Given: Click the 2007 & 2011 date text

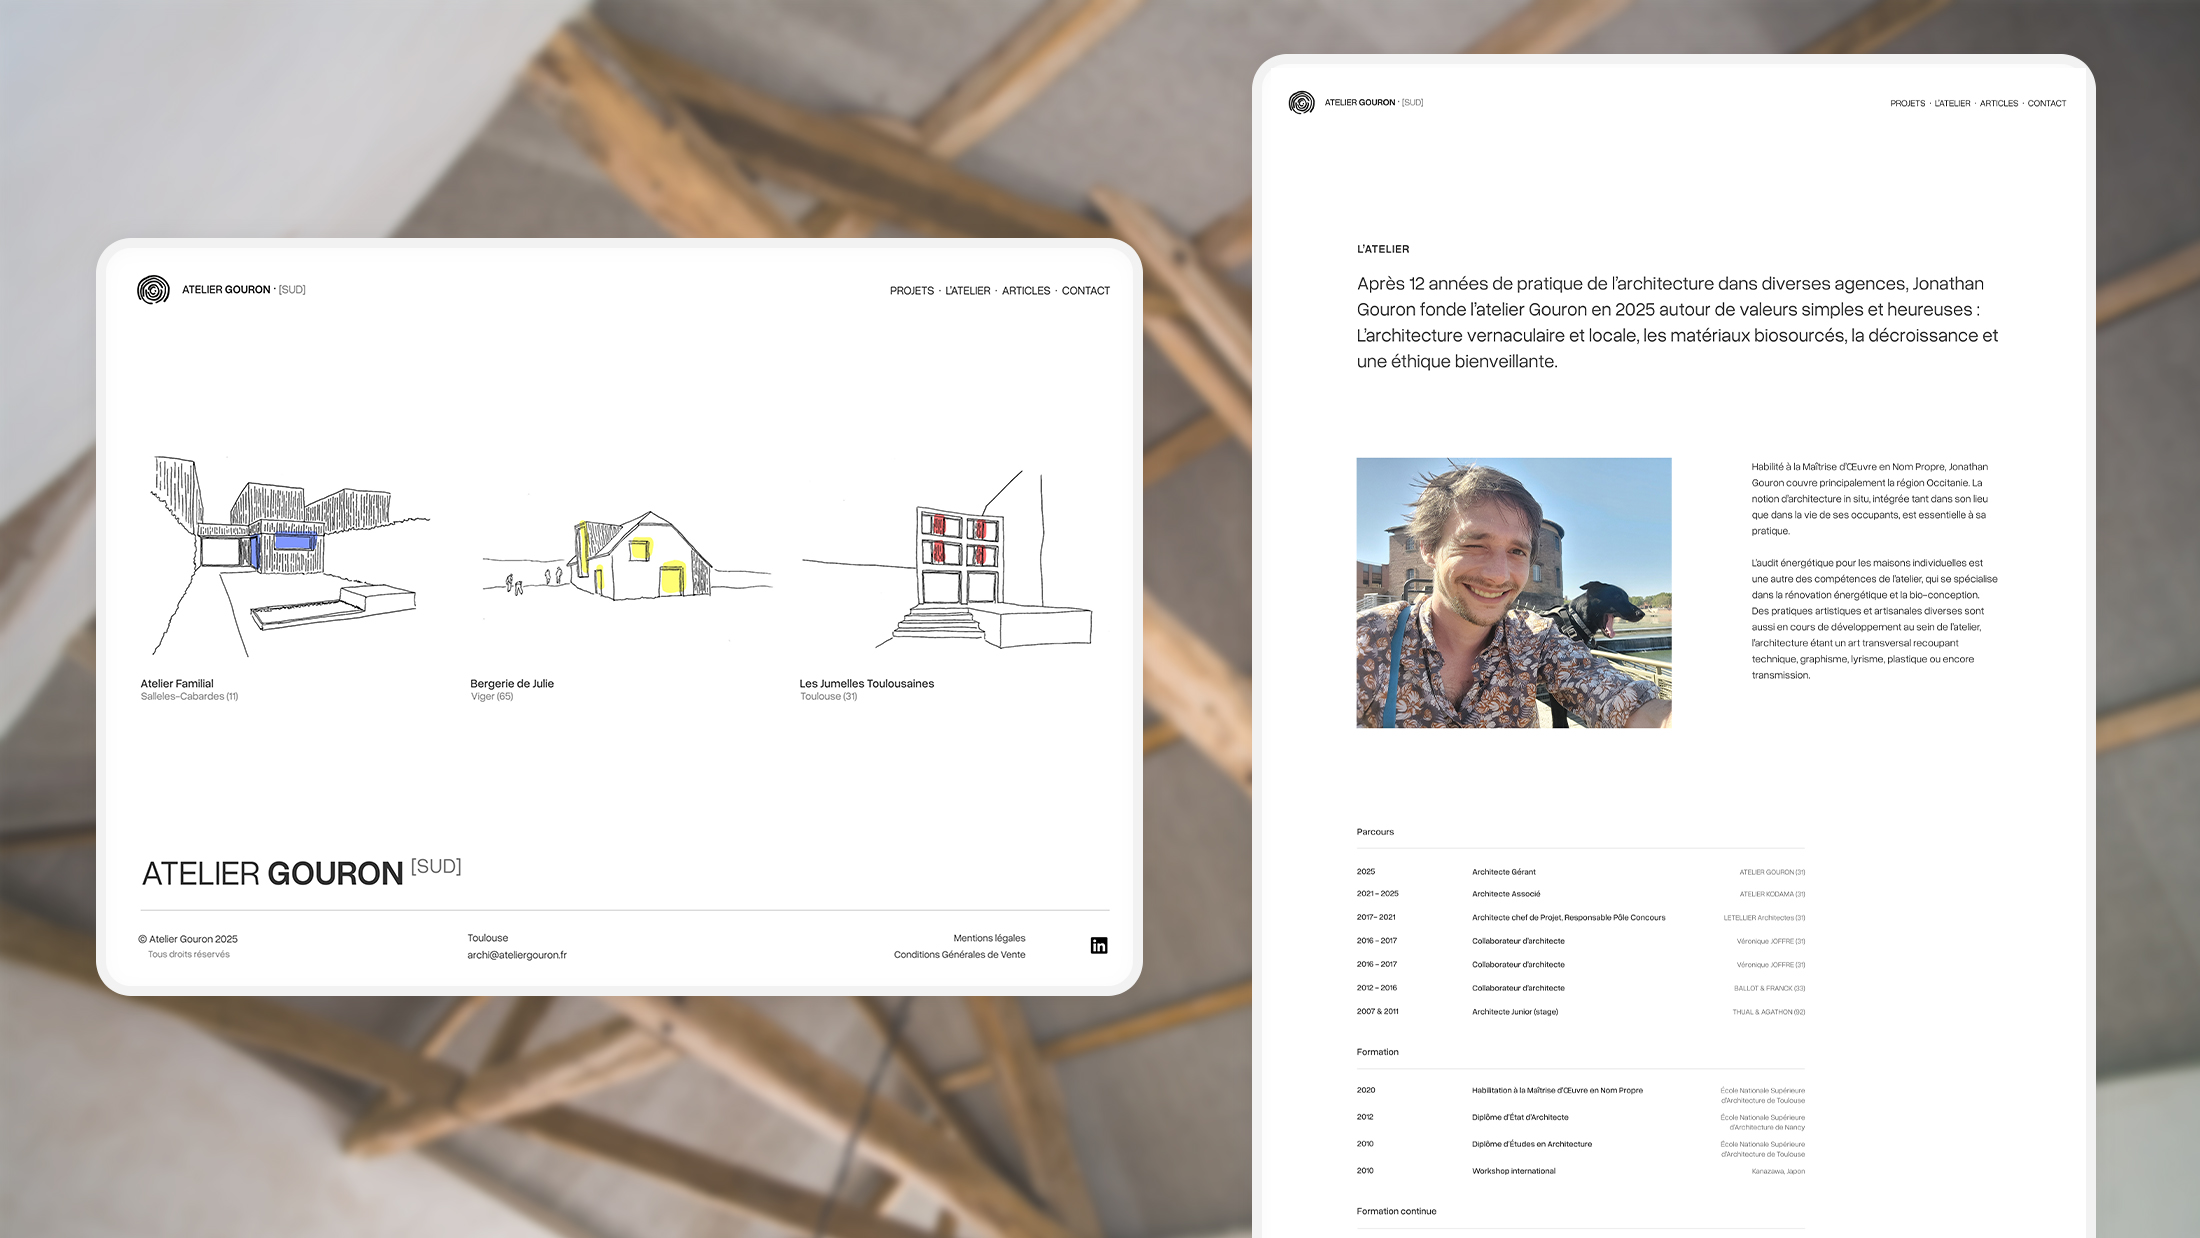Looking at the screenshot, I should click(x=1378, y=1012).
